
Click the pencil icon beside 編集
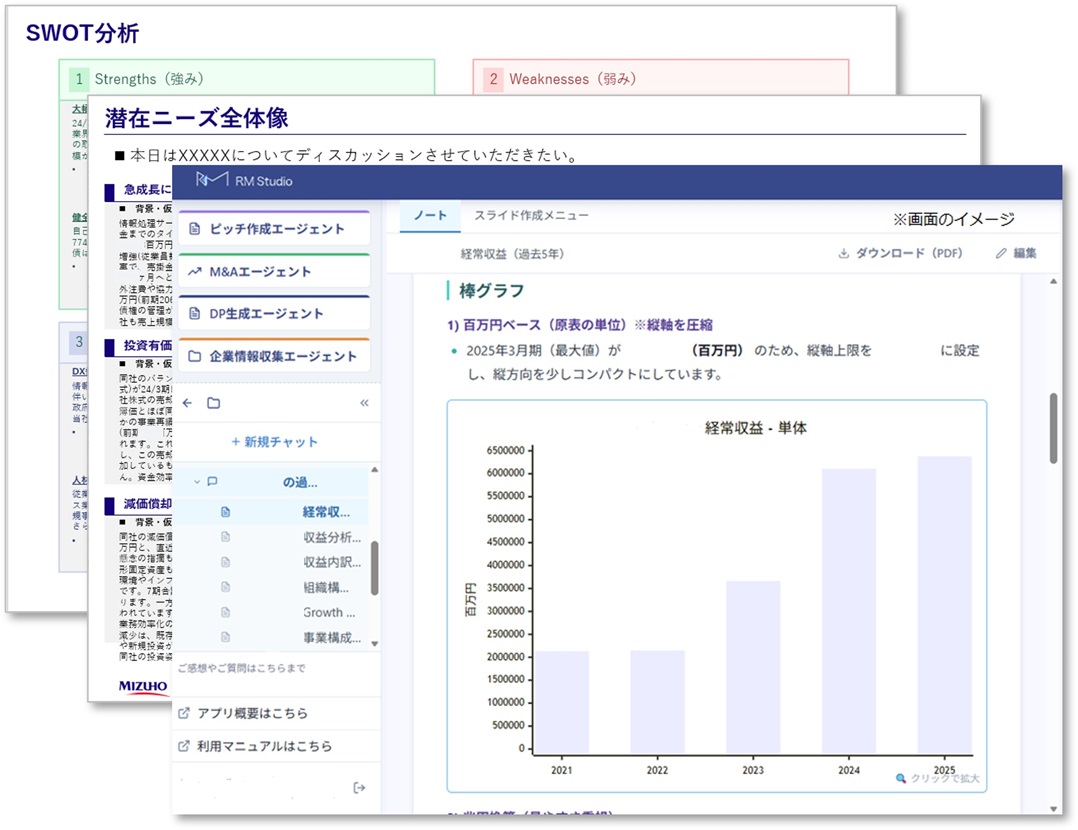[1001, 254]
